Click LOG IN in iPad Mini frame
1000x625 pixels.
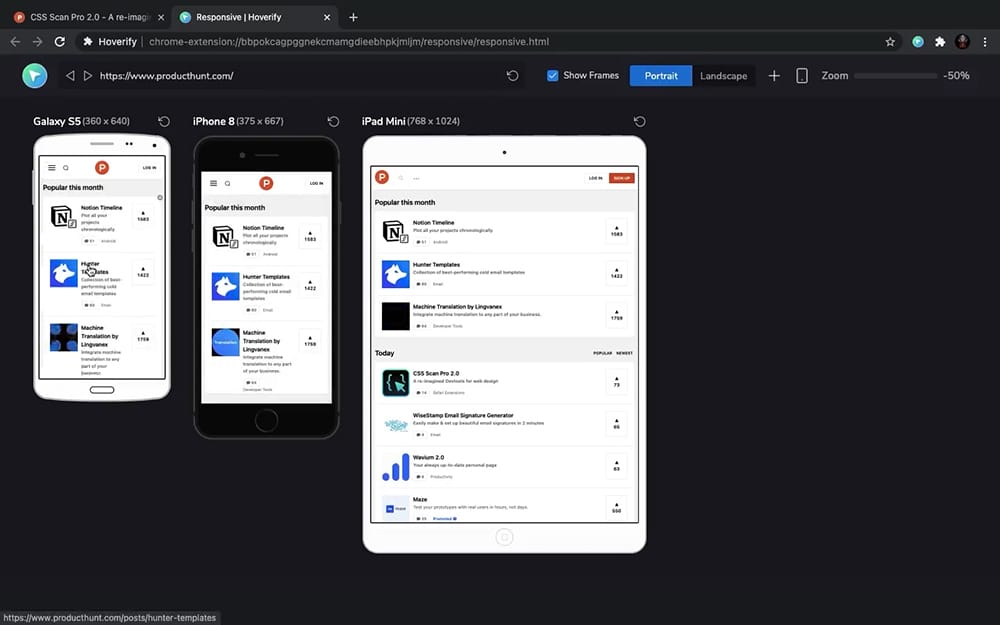pos(595,179)
